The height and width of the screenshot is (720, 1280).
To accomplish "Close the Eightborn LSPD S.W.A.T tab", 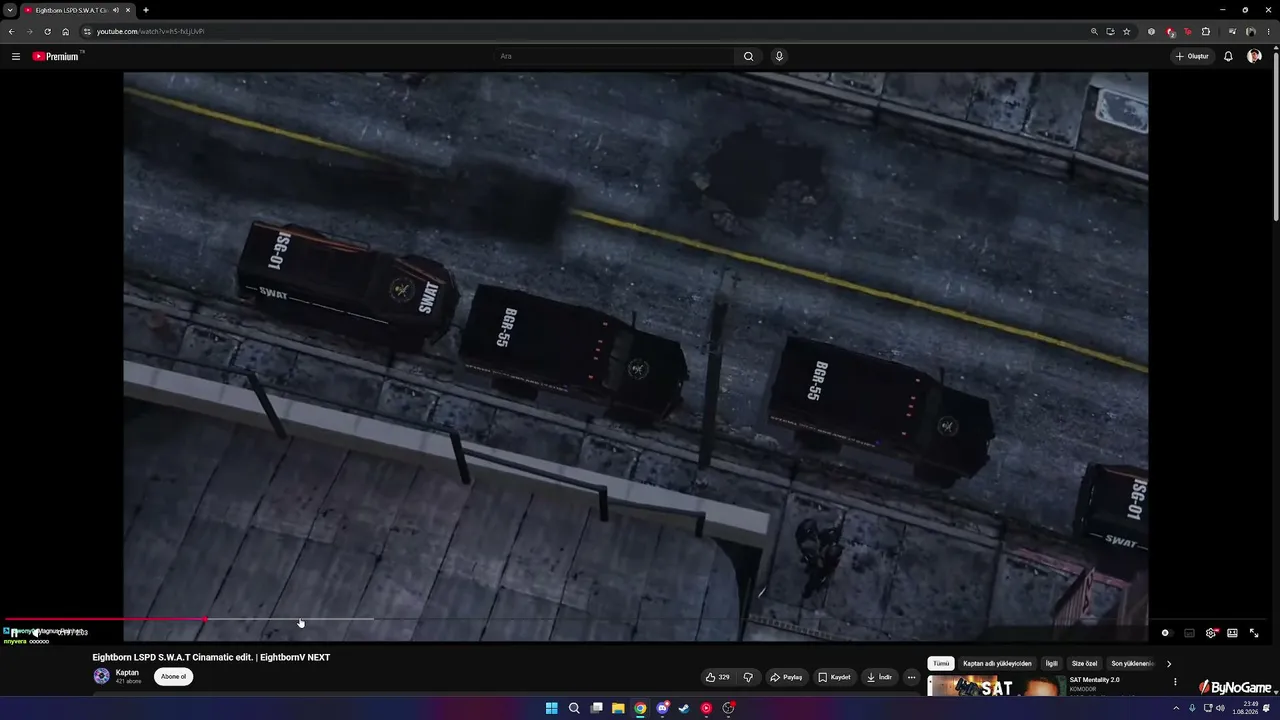I will pos(128,10).
